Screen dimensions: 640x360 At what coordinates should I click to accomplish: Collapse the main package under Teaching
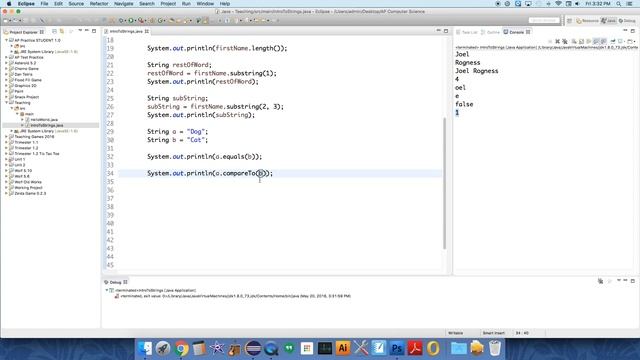click(17, 114)
